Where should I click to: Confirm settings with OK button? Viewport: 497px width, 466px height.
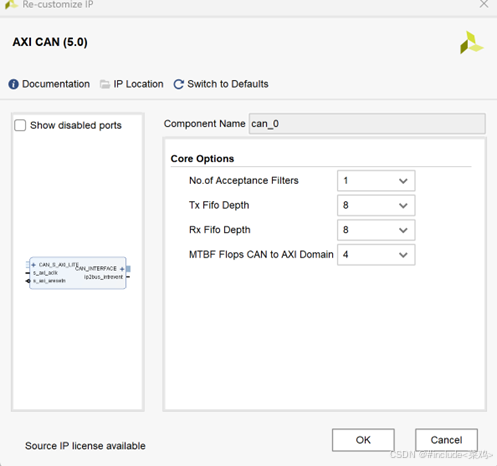(x=363, y=440)
